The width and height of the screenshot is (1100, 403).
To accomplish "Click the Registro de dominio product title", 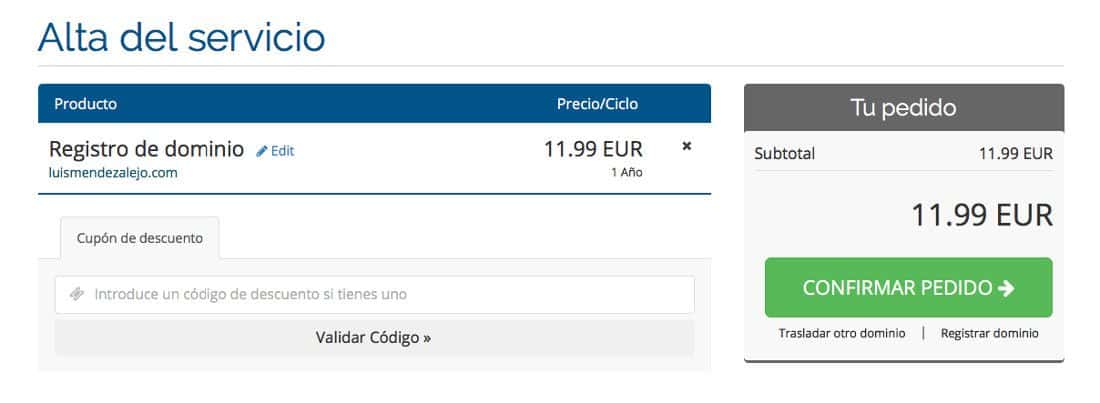I will point(147,149).
